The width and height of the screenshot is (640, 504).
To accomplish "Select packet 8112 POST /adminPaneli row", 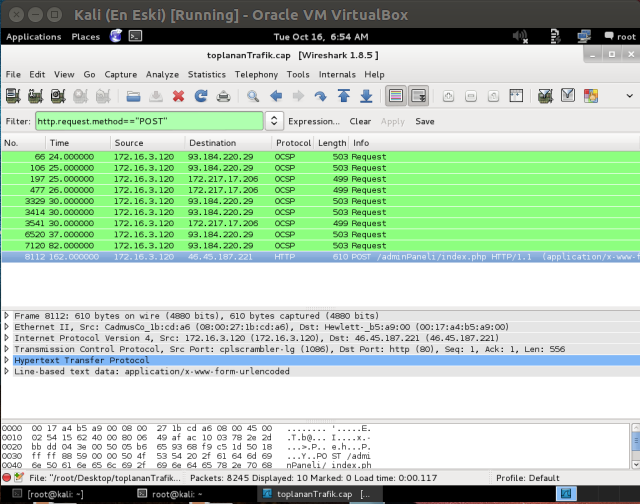I will point(320,257).
